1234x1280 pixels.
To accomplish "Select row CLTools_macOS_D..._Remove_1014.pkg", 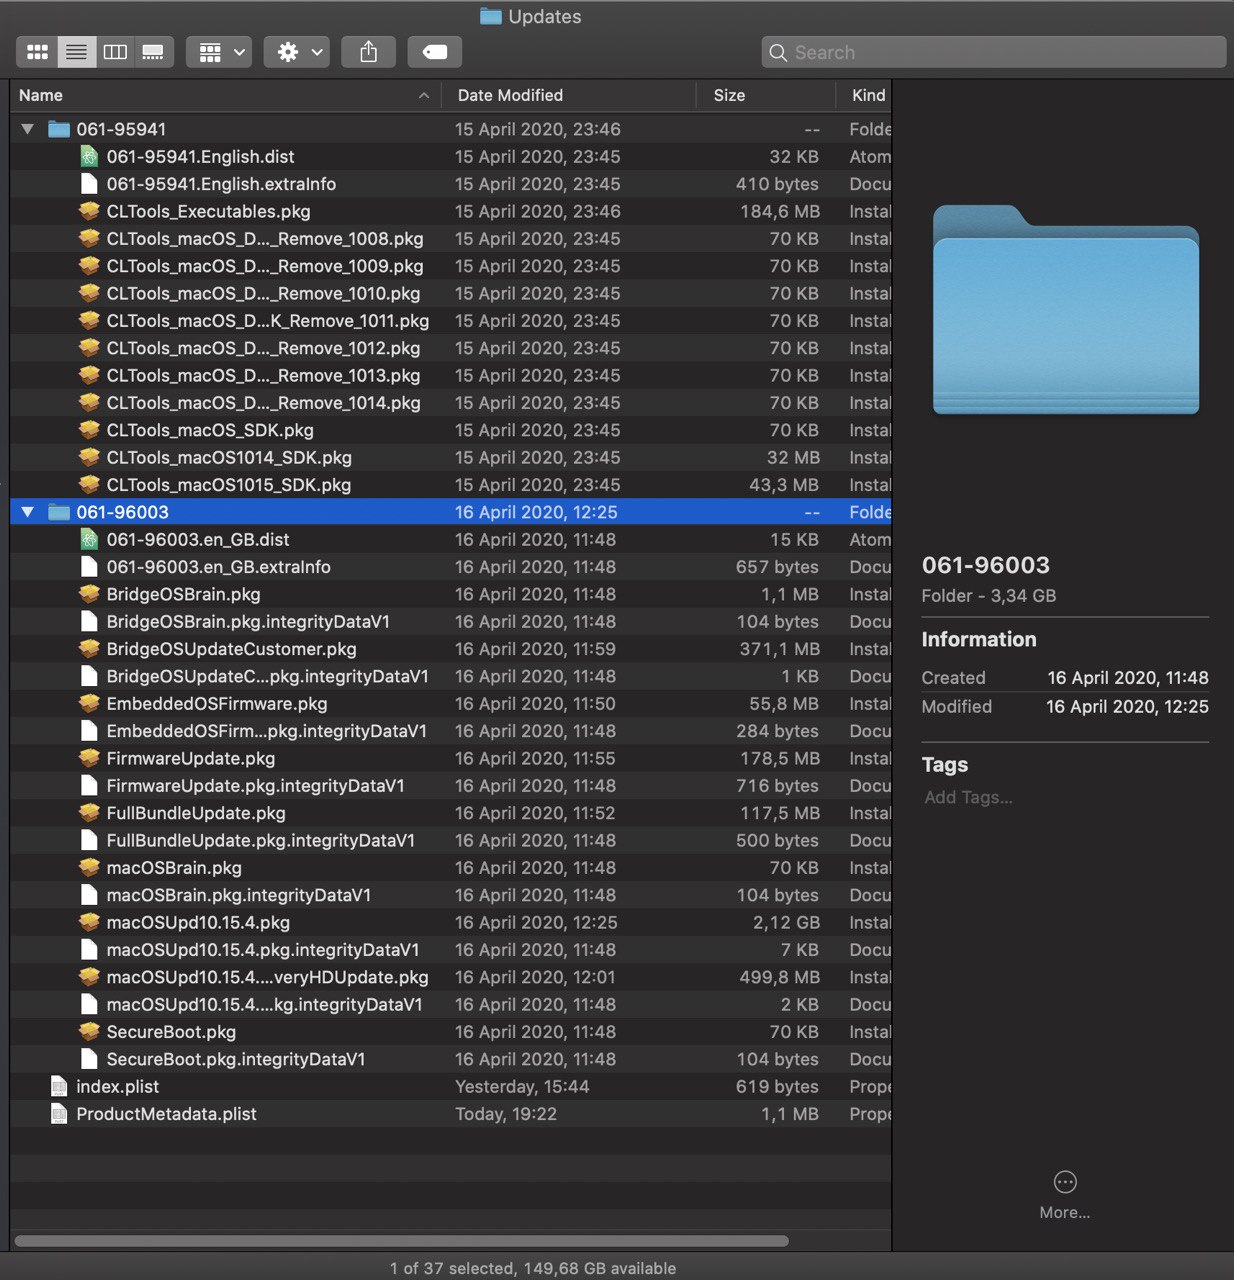I will (x=450, y=402).
